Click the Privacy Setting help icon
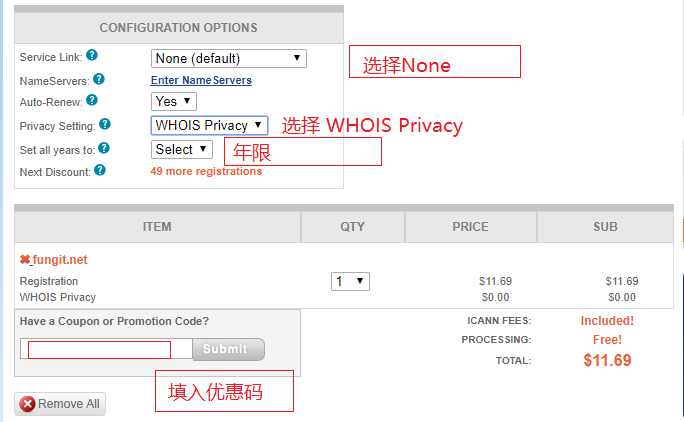 [x=105, y=125]
